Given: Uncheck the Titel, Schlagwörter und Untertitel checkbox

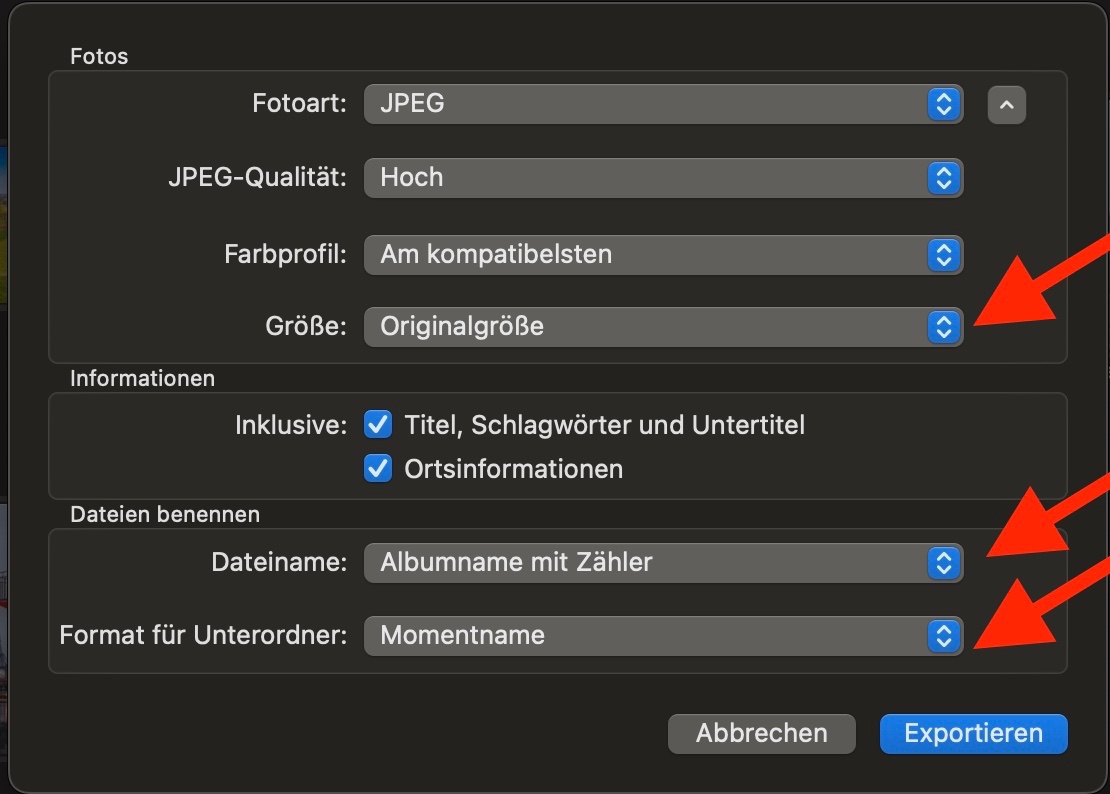Looking at the screenshot, I should point(378,425).
